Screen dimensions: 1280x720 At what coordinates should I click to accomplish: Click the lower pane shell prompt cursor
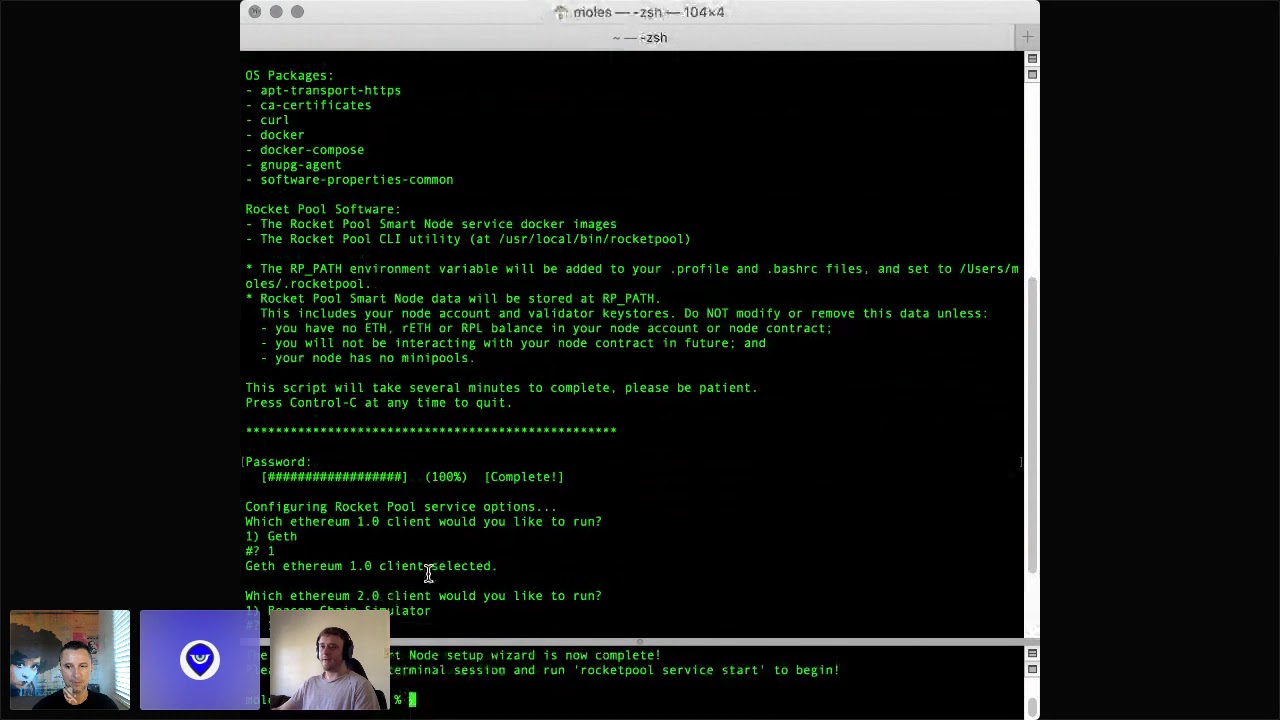click(412, 700)
